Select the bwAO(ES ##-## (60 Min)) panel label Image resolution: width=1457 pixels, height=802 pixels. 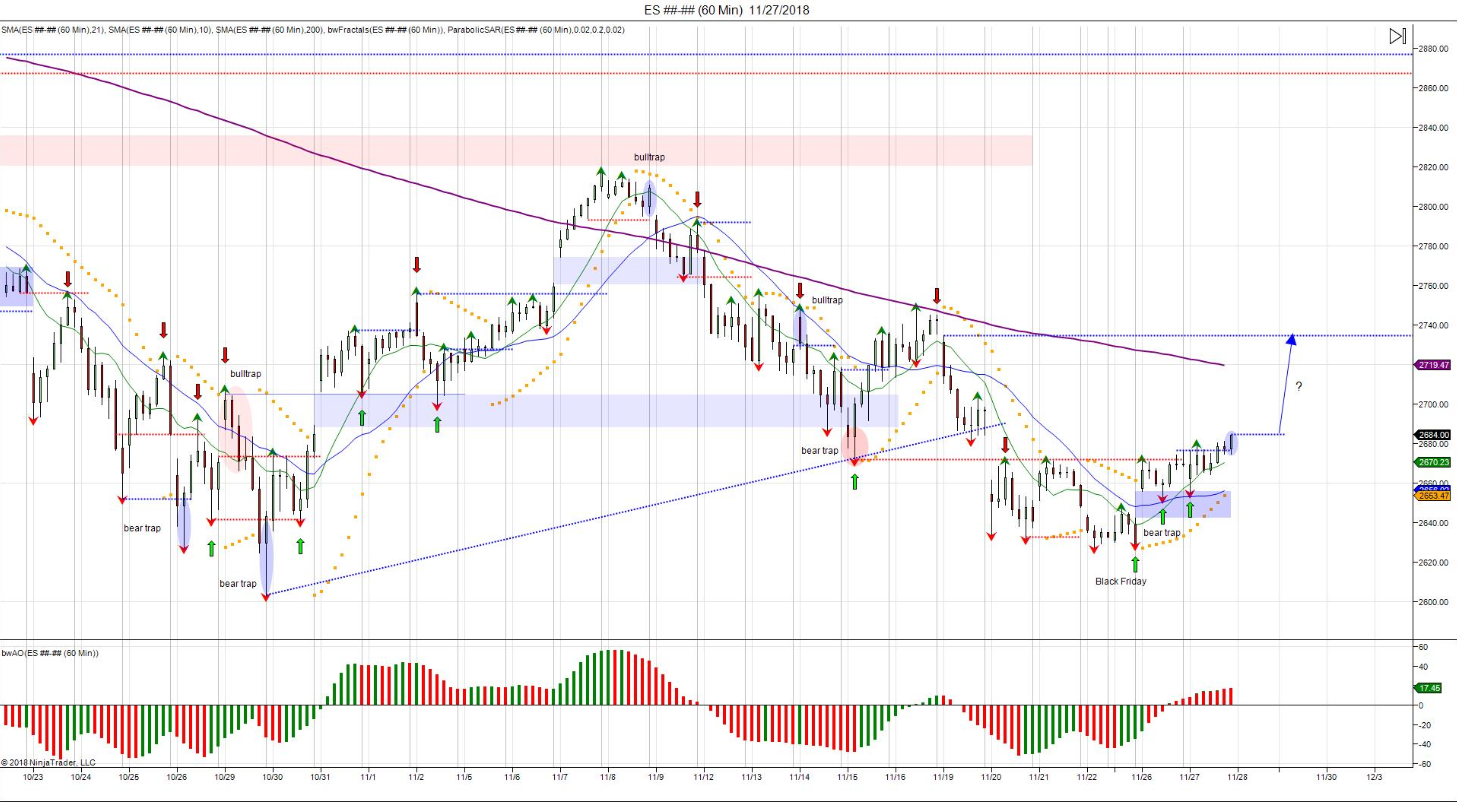pyautogui.click(x=50, y=653)
